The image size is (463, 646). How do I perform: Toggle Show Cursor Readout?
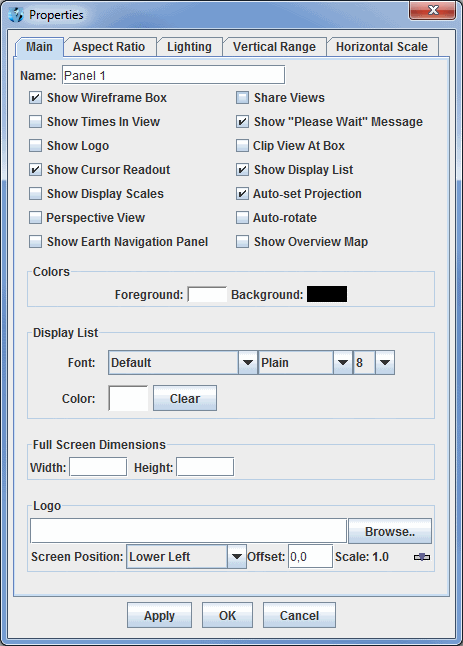point(35,169)
